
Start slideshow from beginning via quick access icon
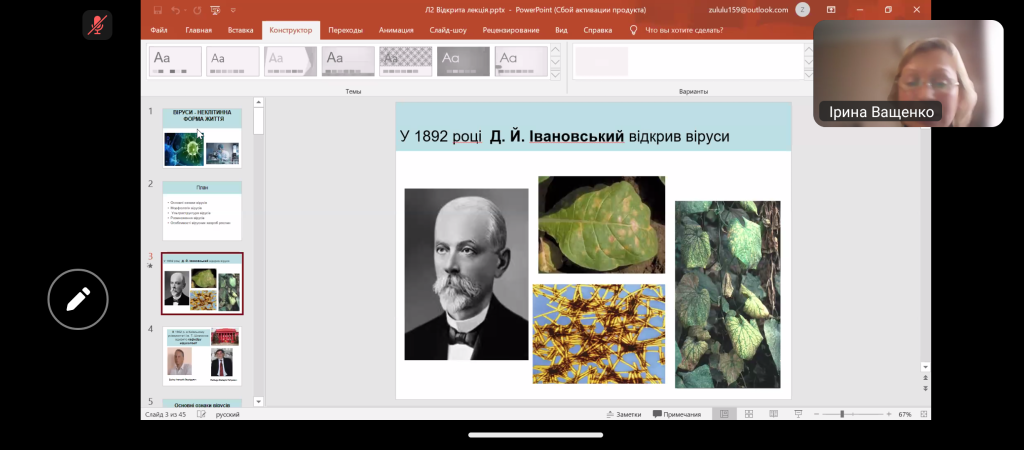pyautogui.click(x=216, y=10)
